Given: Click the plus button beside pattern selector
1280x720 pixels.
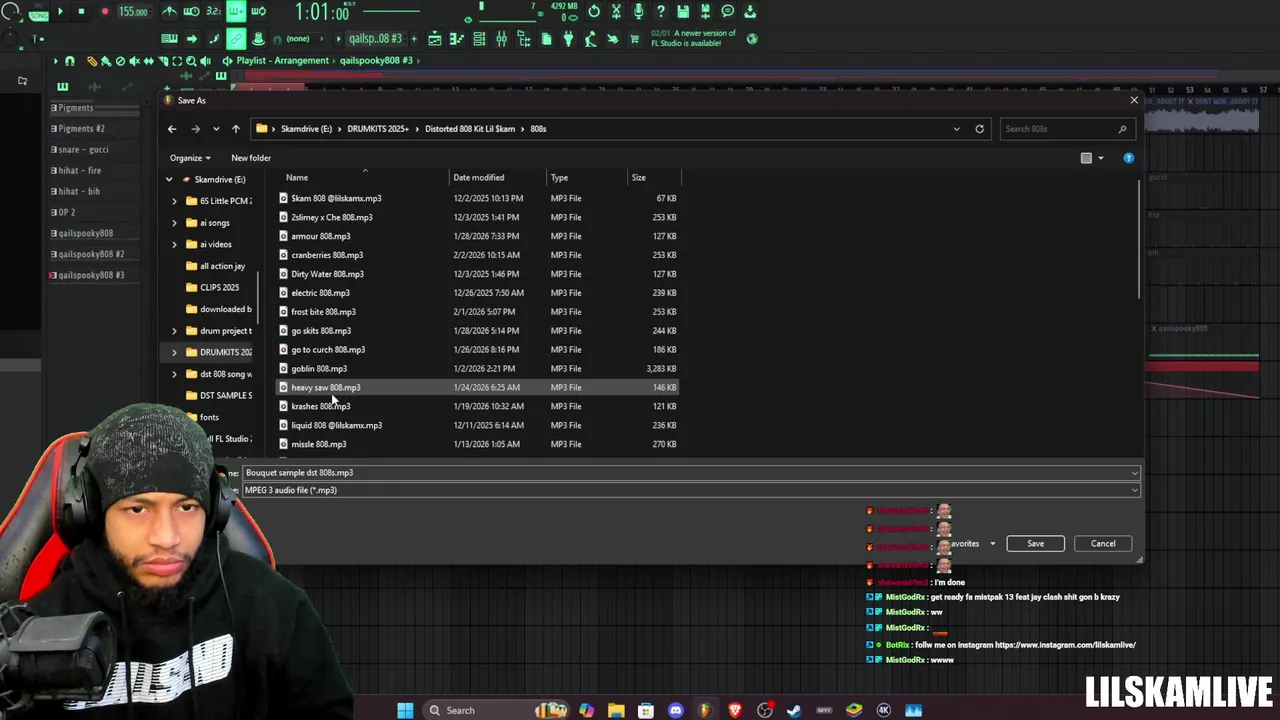Looking at the screenshot, I should (412, 39).
